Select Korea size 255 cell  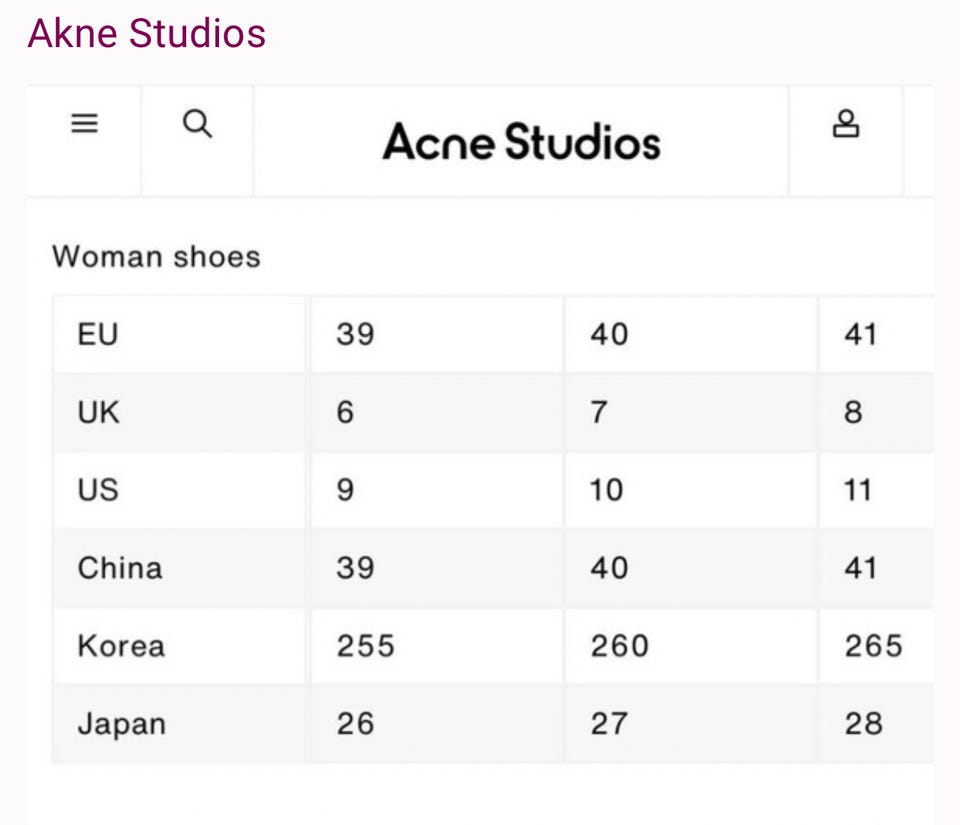(x=437, y=646)
